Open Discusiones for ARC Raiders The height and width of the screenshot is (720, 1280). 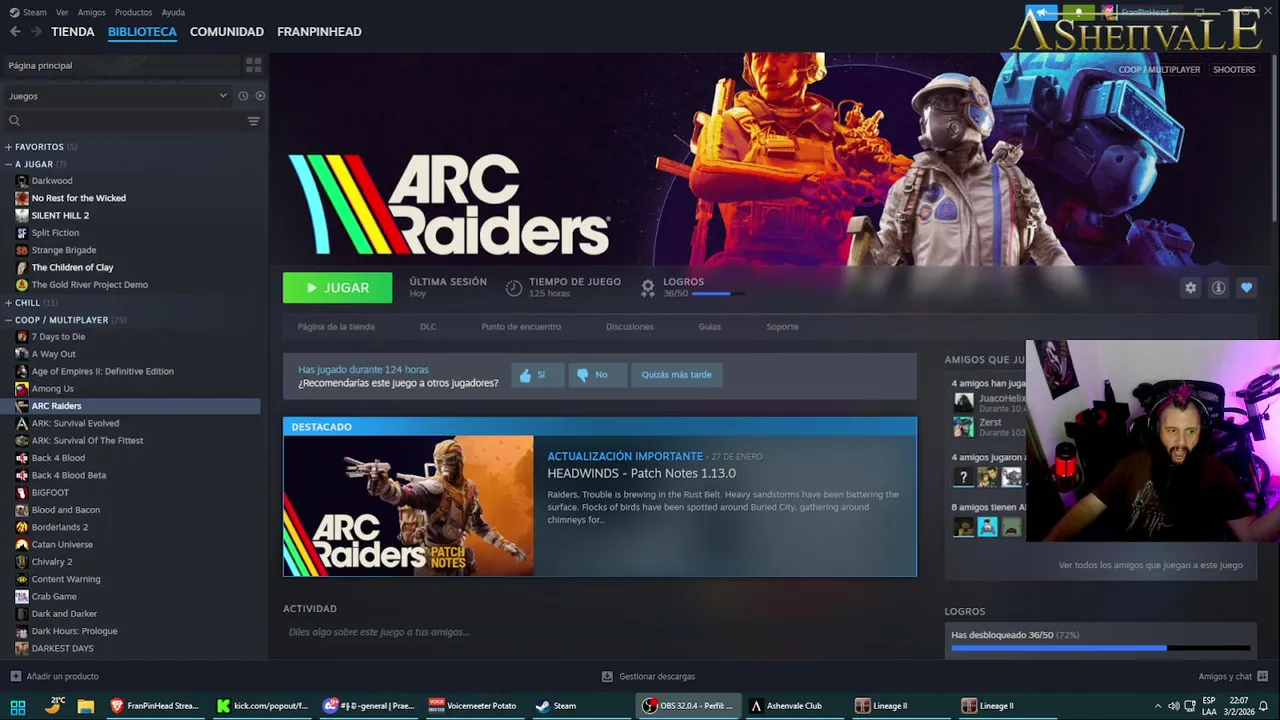[x=630, y=327]
